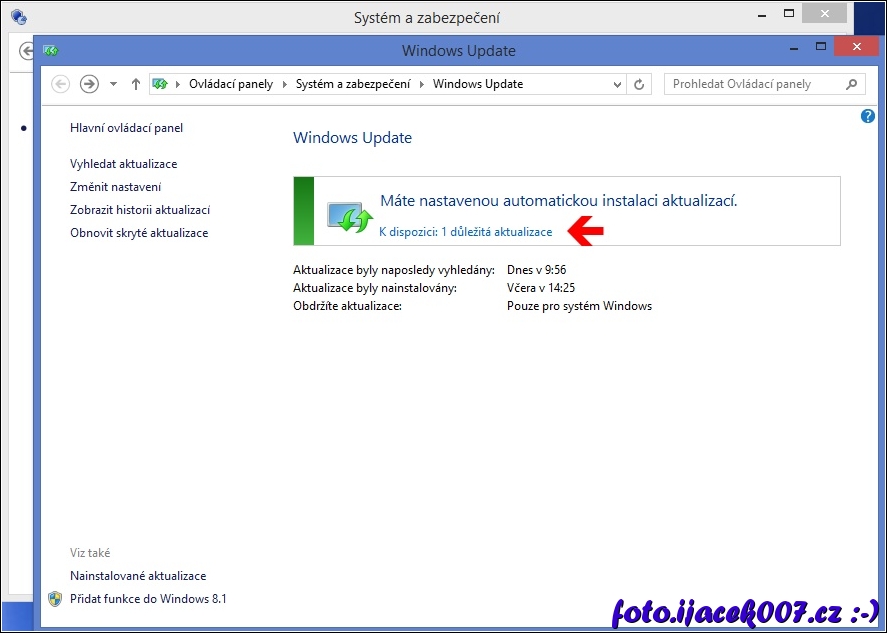Show Zobrazit historii aktualizací

(139, 210)
